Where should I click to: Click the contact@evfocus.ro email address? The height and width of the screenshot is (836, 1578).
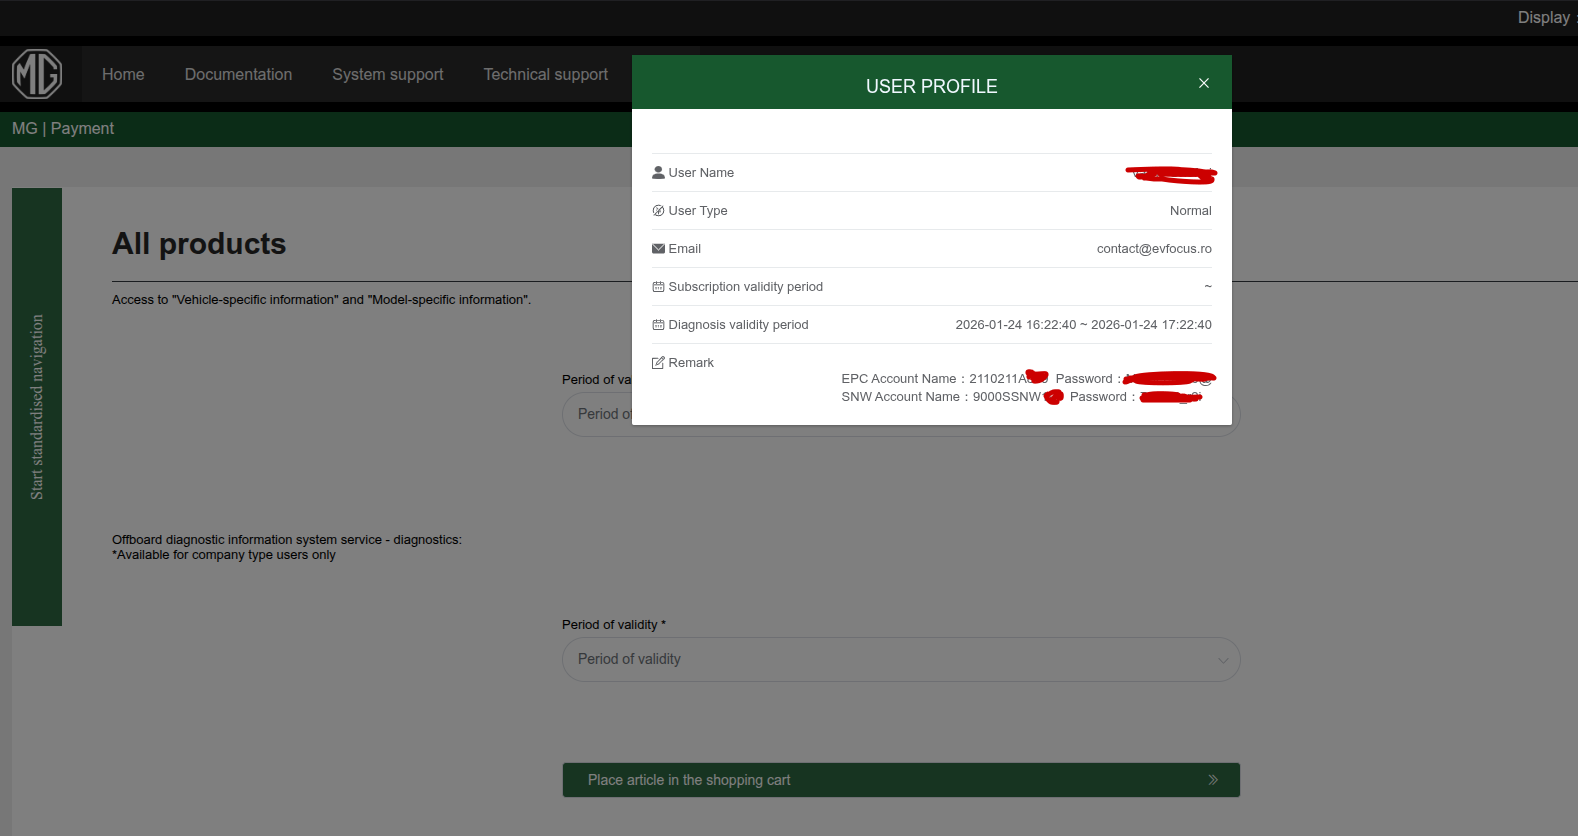[x=1153, y=249]
